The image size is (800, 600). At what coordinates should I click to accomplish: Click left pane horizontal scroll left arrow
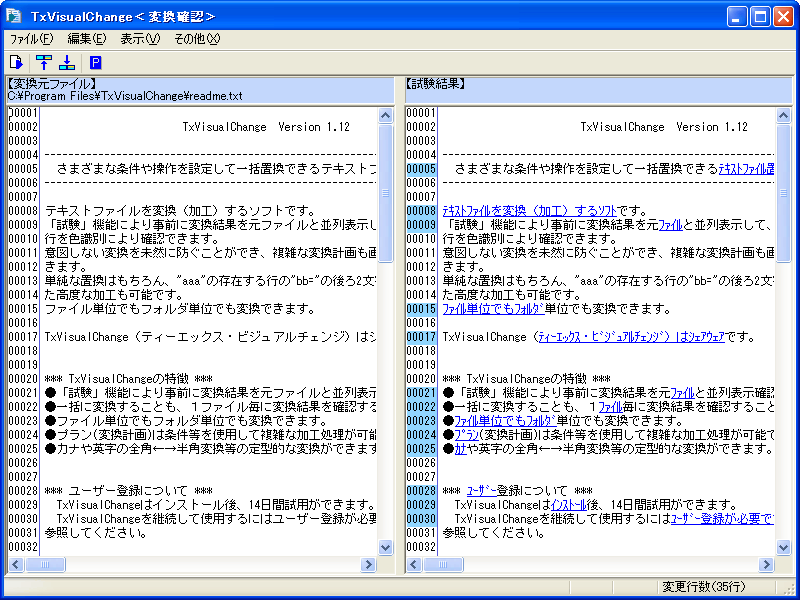point(16,564)
